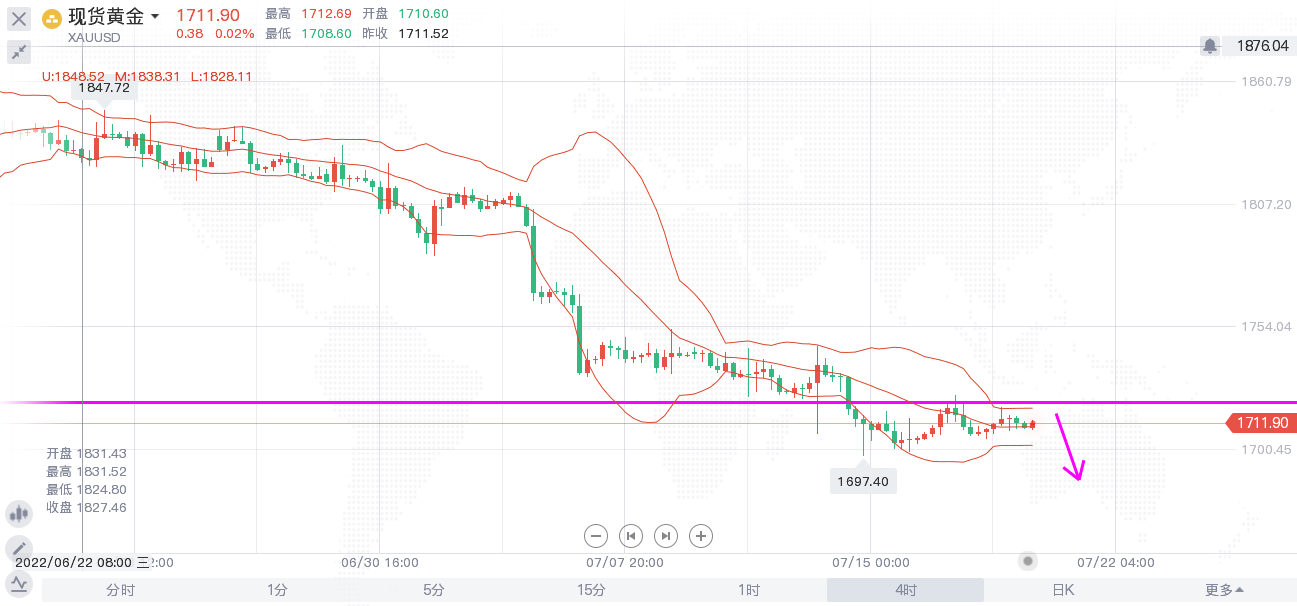The height and width of the screenshot is (606, 1297).
Task: Close the chart with the X button
Action: (19, 18)
